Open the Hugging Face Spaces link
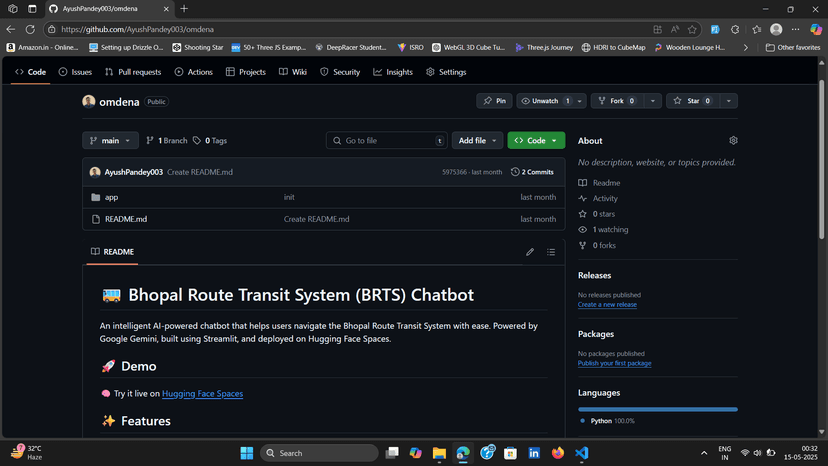The width and height of the screenshot is (828, 466). (x=202, y=394)
